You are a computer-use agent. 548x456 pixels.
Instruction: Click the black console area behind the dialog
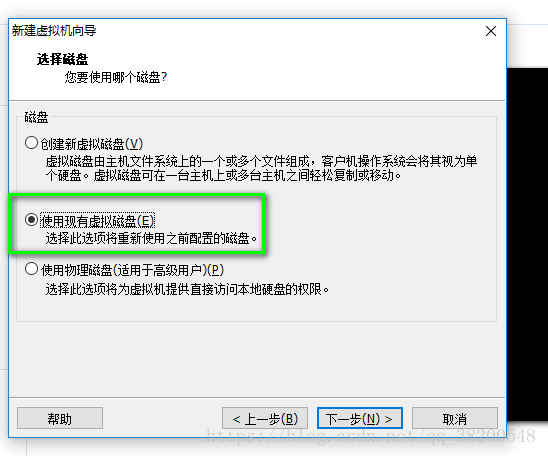527,245
